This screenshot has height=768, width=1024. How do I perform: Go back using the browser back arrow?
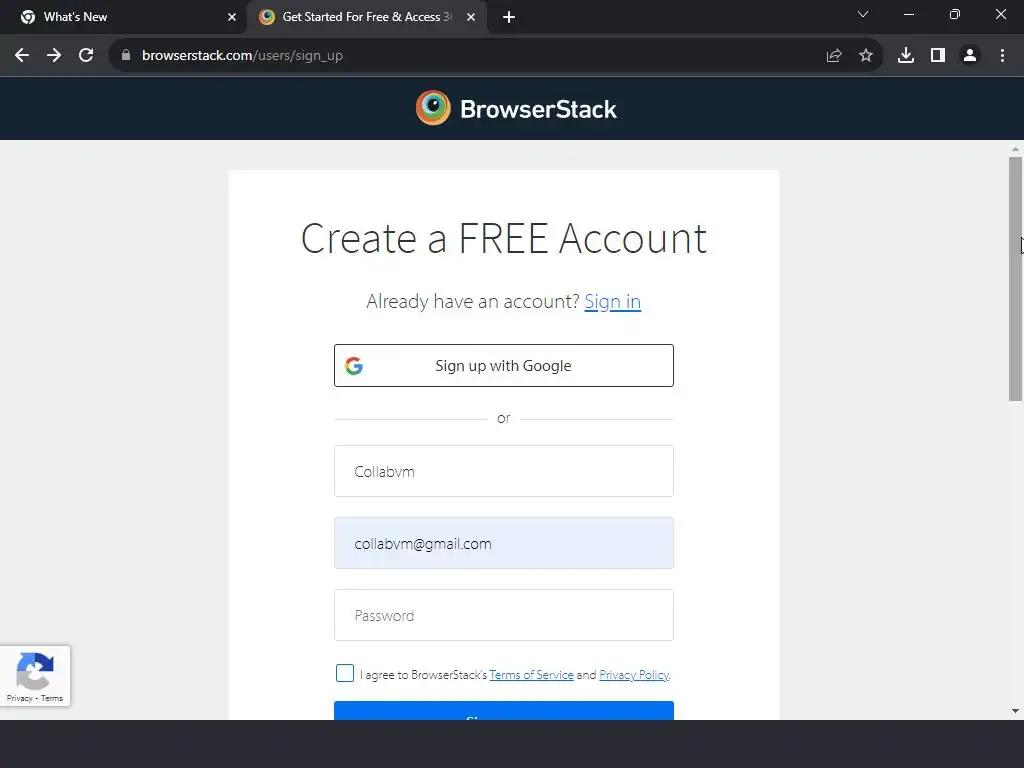point(22,56)
